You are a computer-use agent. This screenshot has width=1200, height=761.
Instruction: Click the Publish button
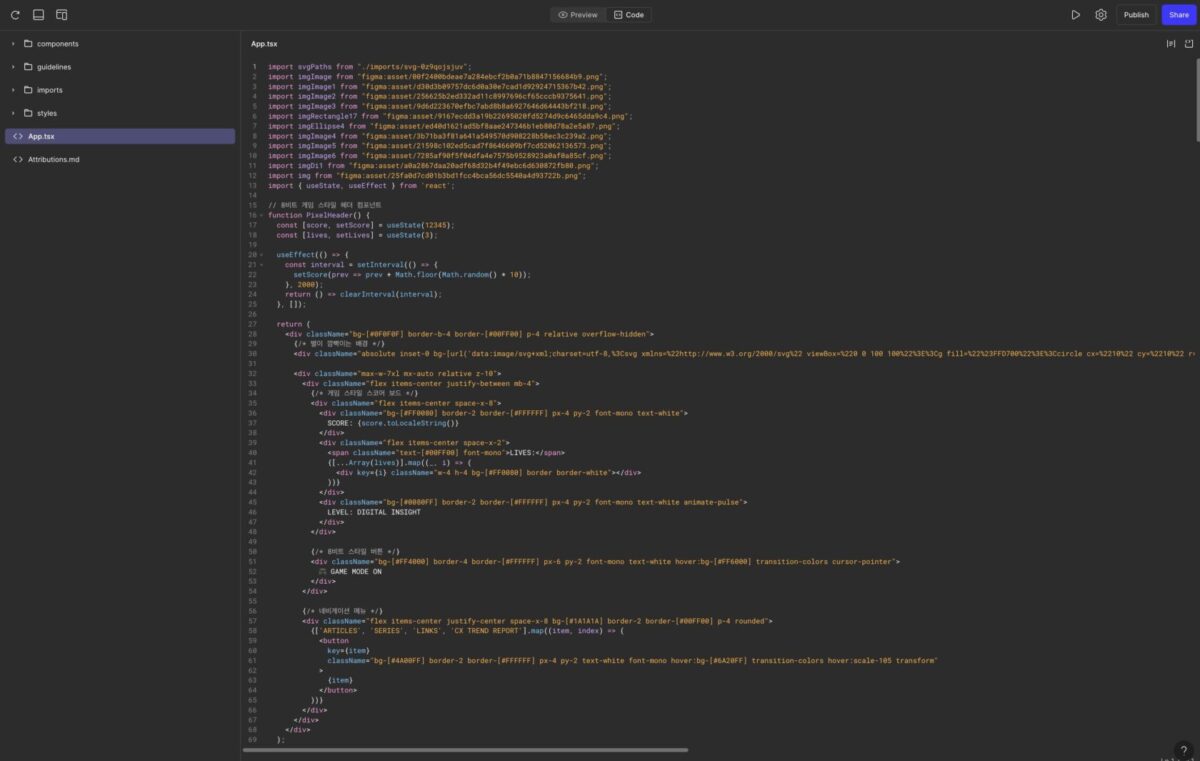1136,15
